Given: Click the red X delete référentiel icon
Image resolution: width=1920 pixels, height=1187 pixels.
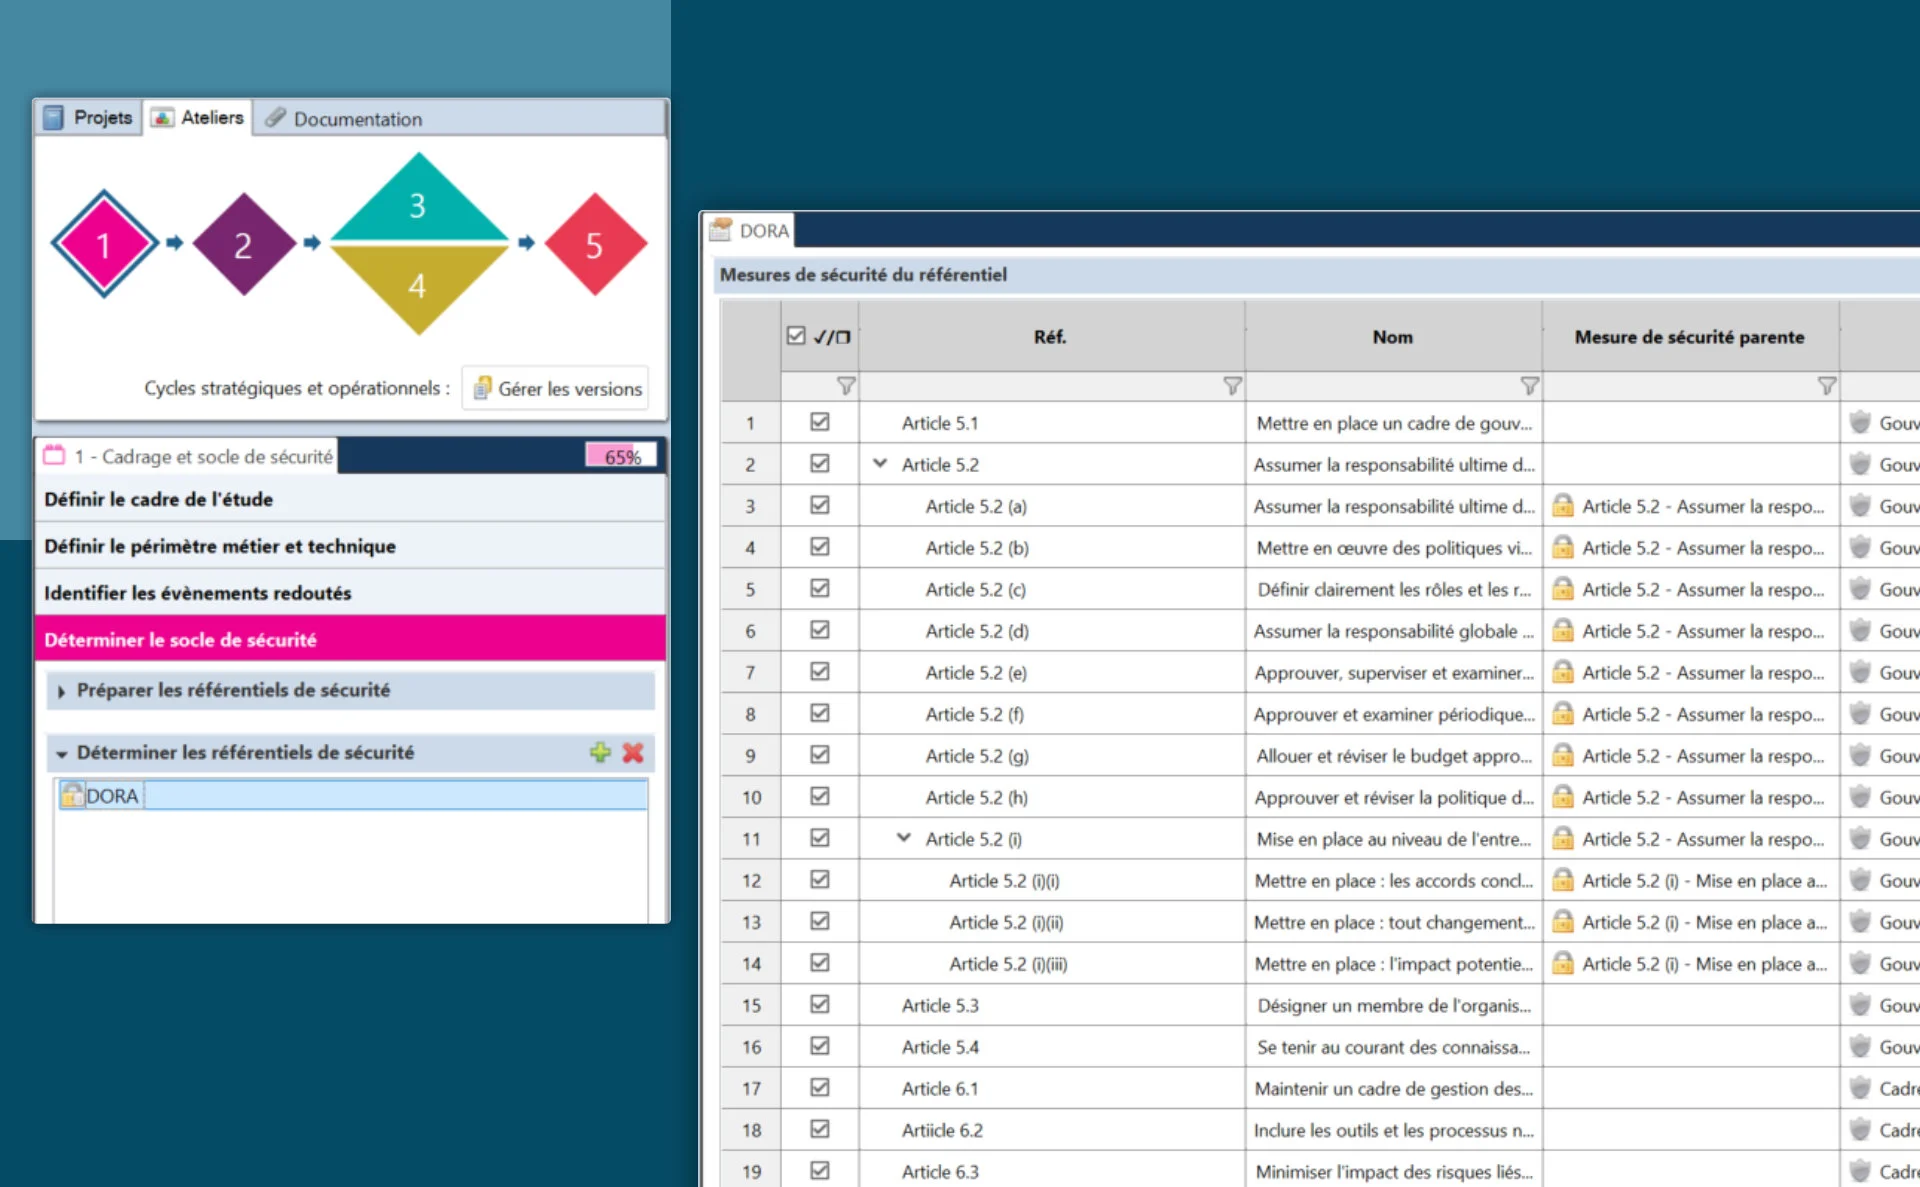Looking at the screenshot, I should click(633, 753).
